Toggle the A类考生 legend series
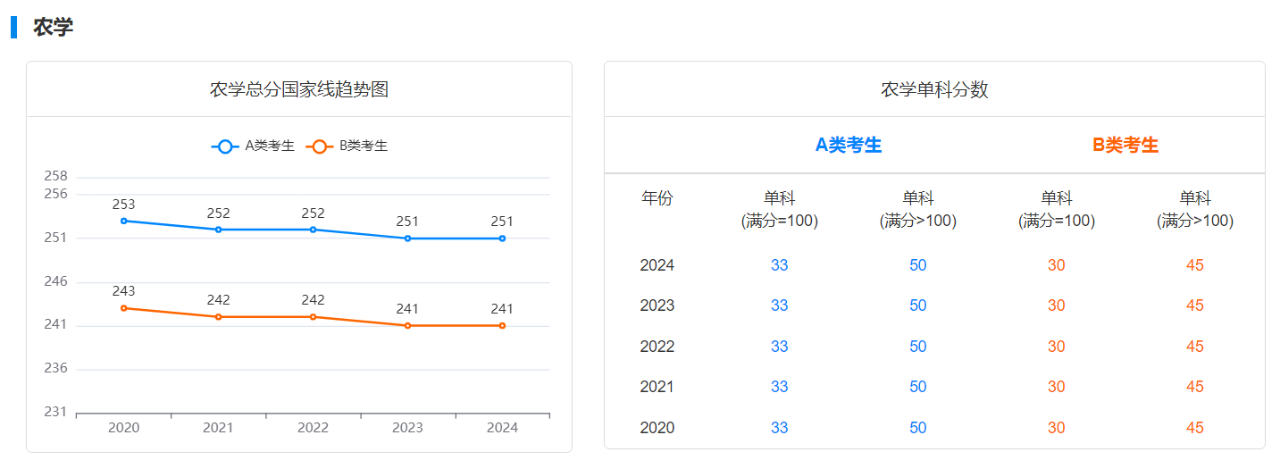The height and width of the screenshot is (462, 1280). (x=253, y=146)
